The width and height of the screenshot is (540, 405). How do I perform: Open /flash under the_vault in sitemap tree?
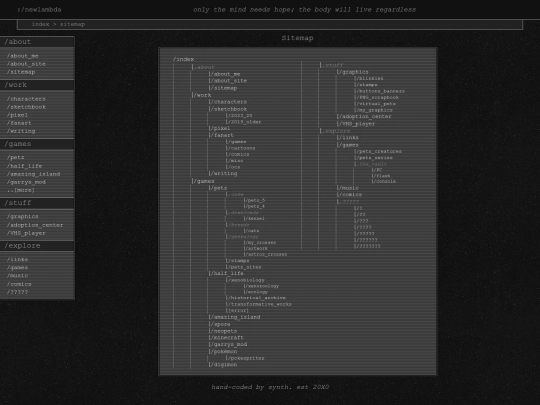point(381,176)
